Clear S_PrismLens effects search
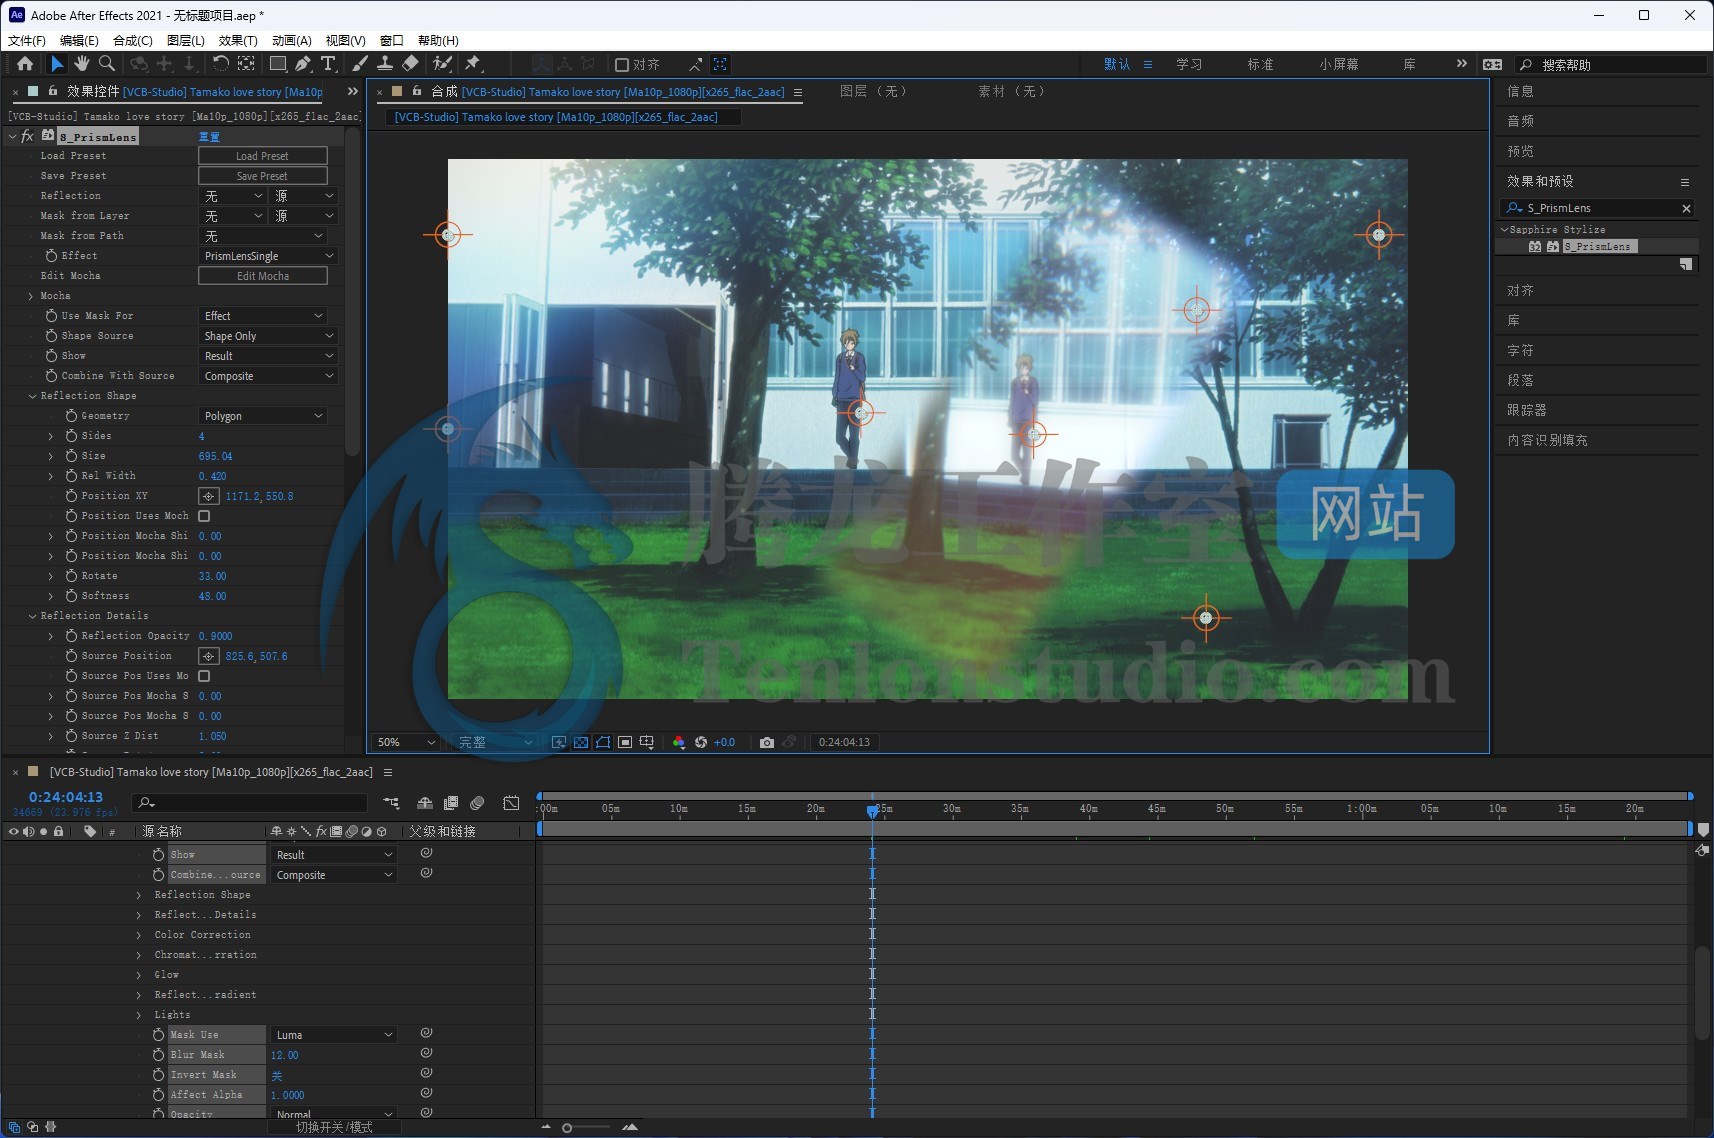Image resolution: width=1714 pixels, height=1138 pixels. 1686,208
